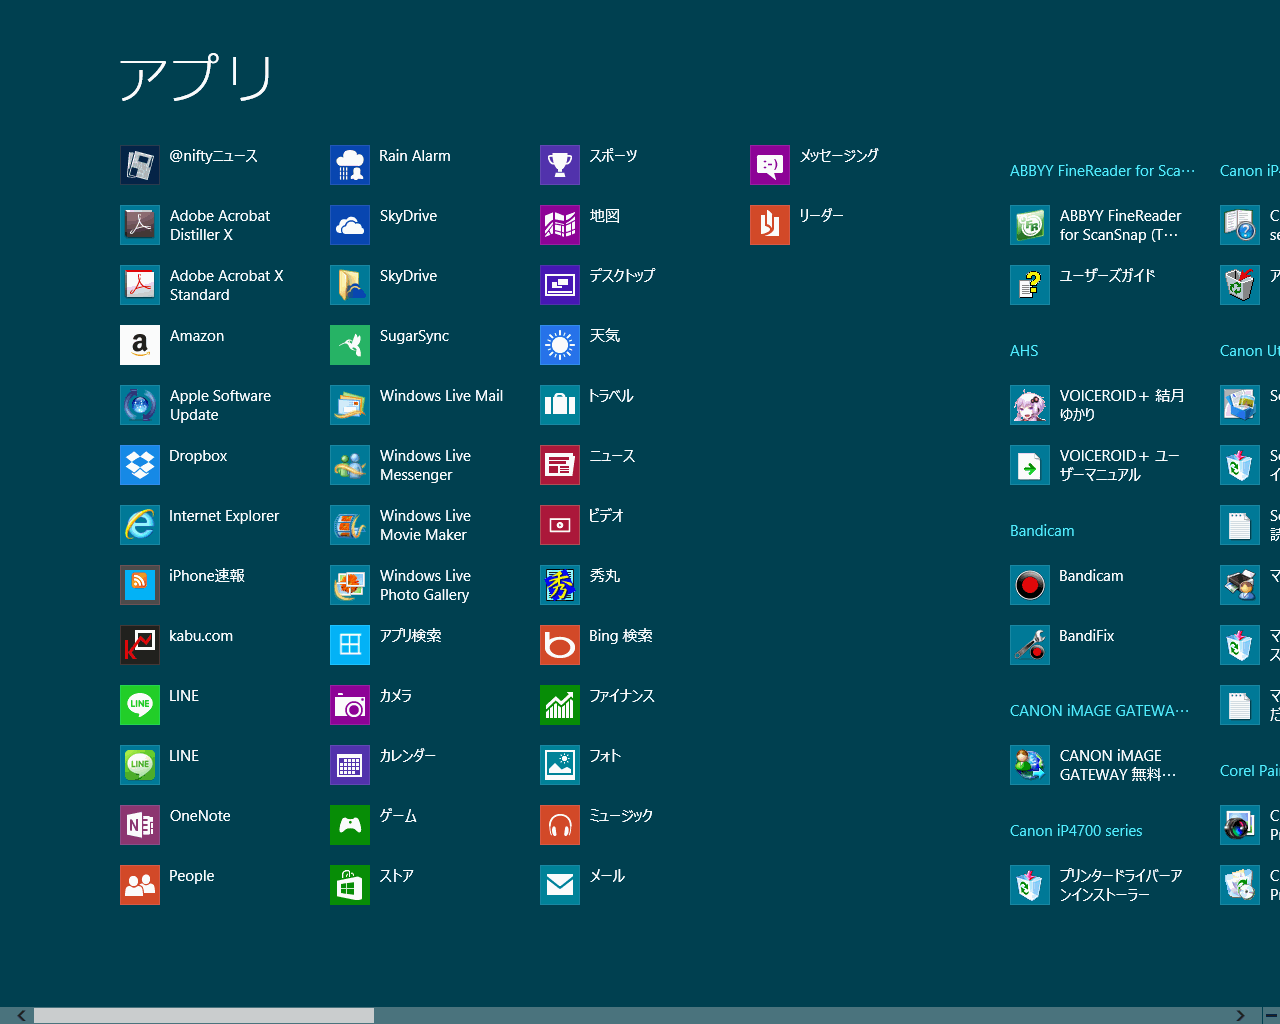
Task: Open the BandiFix tool icon
Action: (x=1030, y=645)
